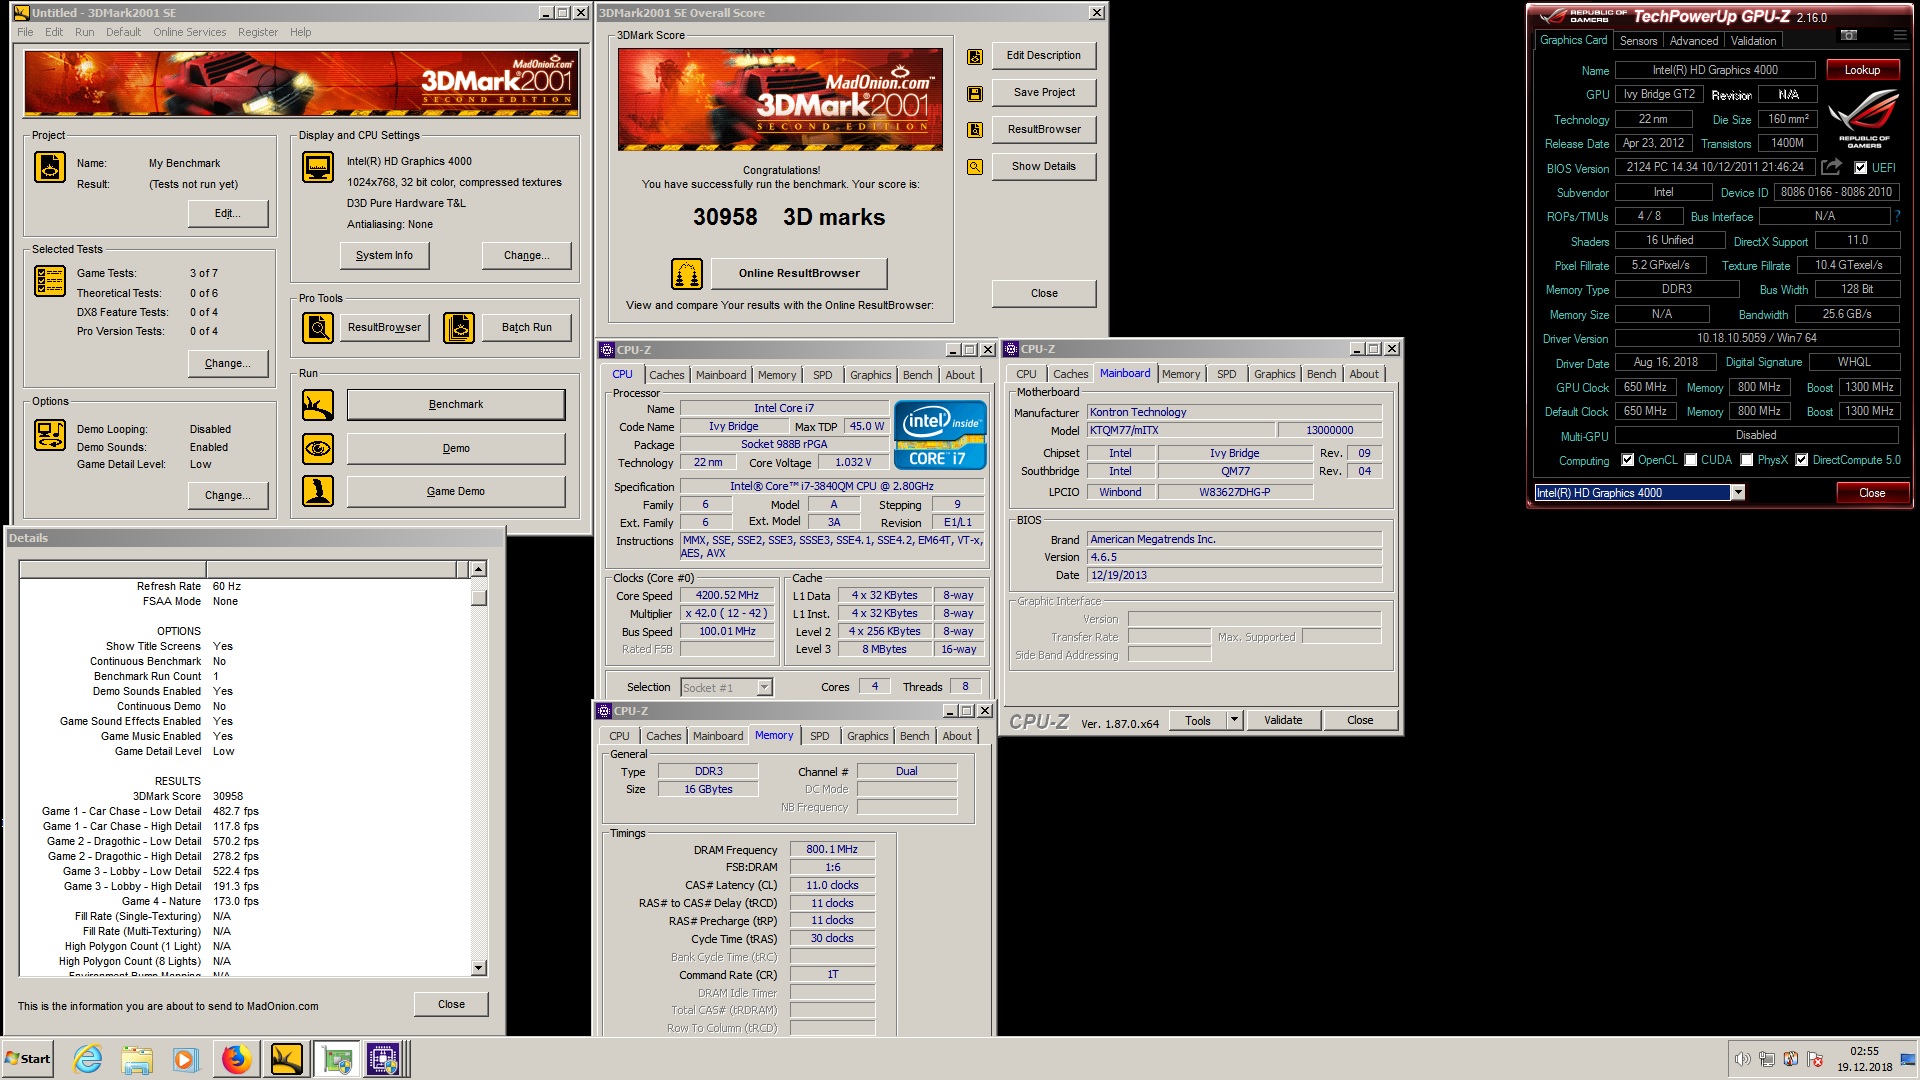
Task: Click the Online ResultBrowser icon
Action: (x=686, y=273)
